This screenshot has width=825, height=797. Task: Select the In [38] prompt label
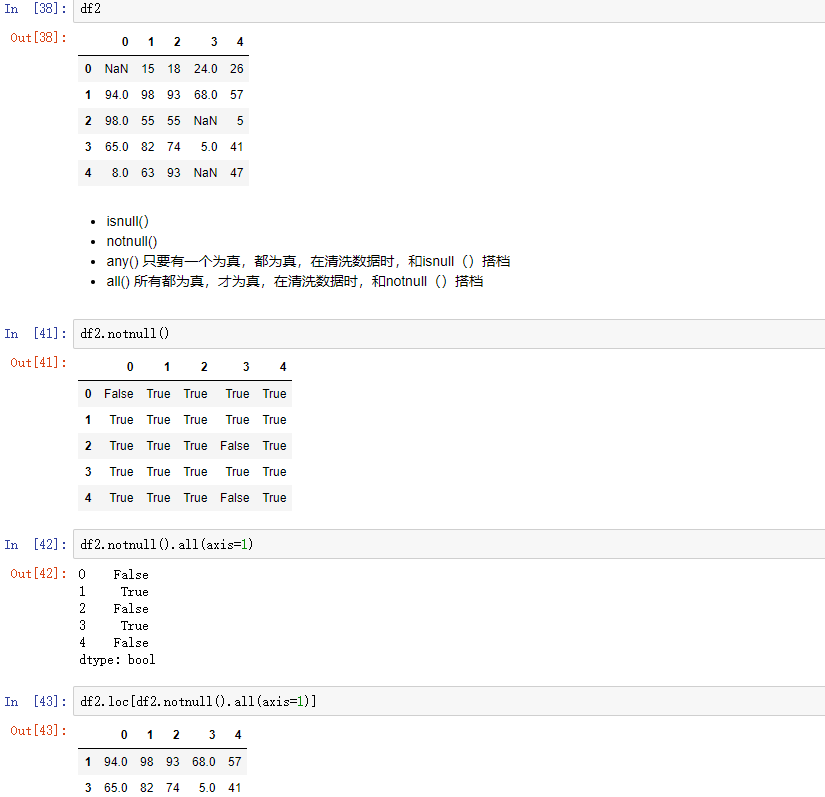point(36,9)
